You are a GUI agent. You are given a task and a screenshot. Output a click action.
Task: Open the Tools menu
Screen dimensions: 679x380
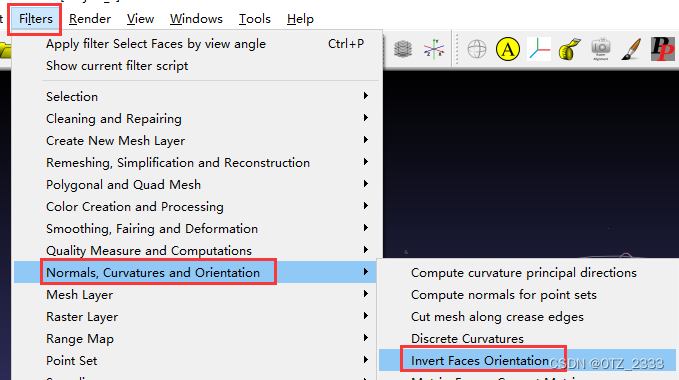coord(255,19)
